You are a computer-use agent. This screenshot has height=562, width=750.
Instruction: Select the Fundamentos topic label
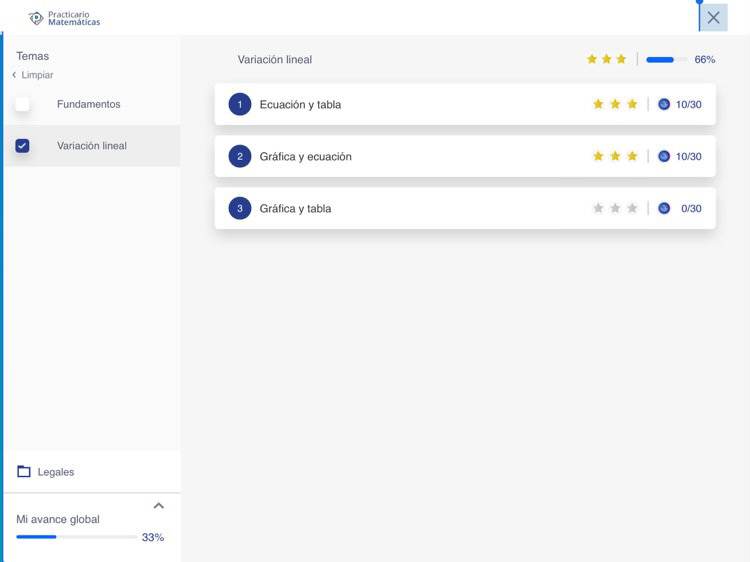[x=88, y=104]
